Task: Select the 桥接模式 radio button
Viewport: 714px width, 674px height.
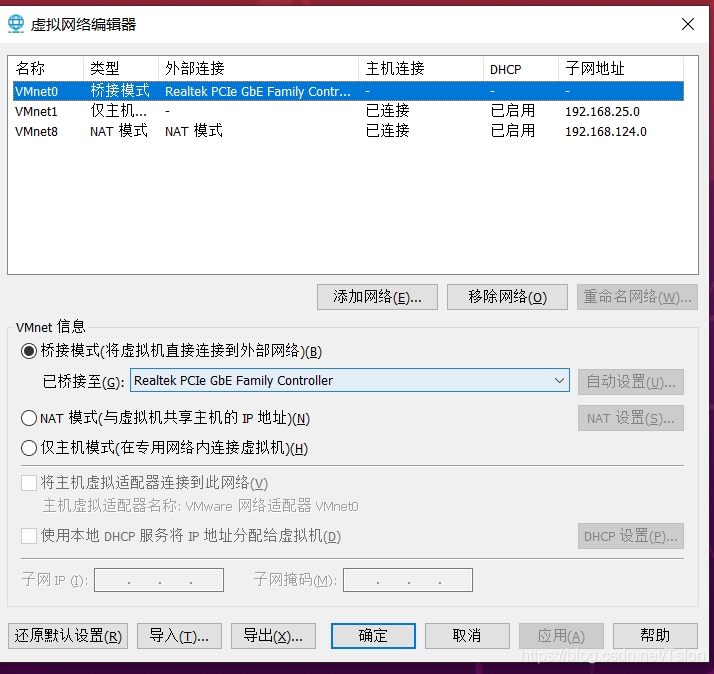Action: [29, 351]
